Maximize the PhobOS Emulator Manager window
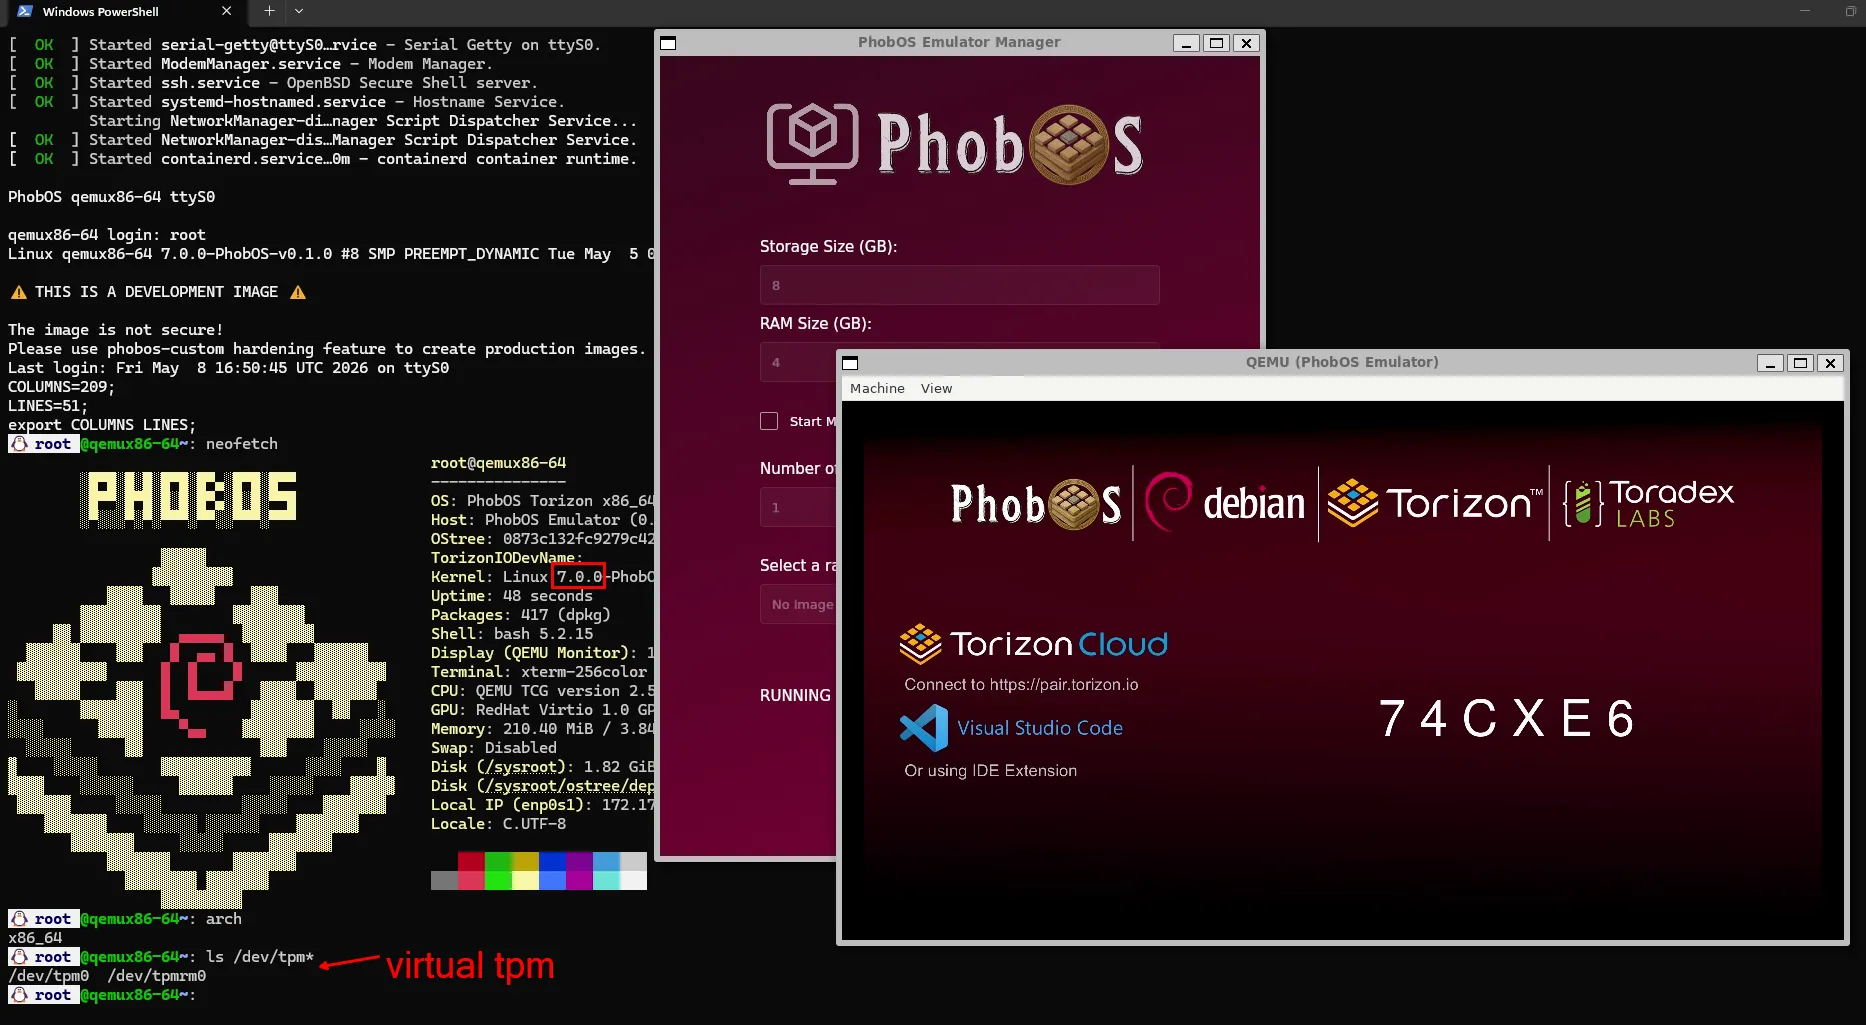The height and width of the screenshot is (1025, 1866). 1216,43
